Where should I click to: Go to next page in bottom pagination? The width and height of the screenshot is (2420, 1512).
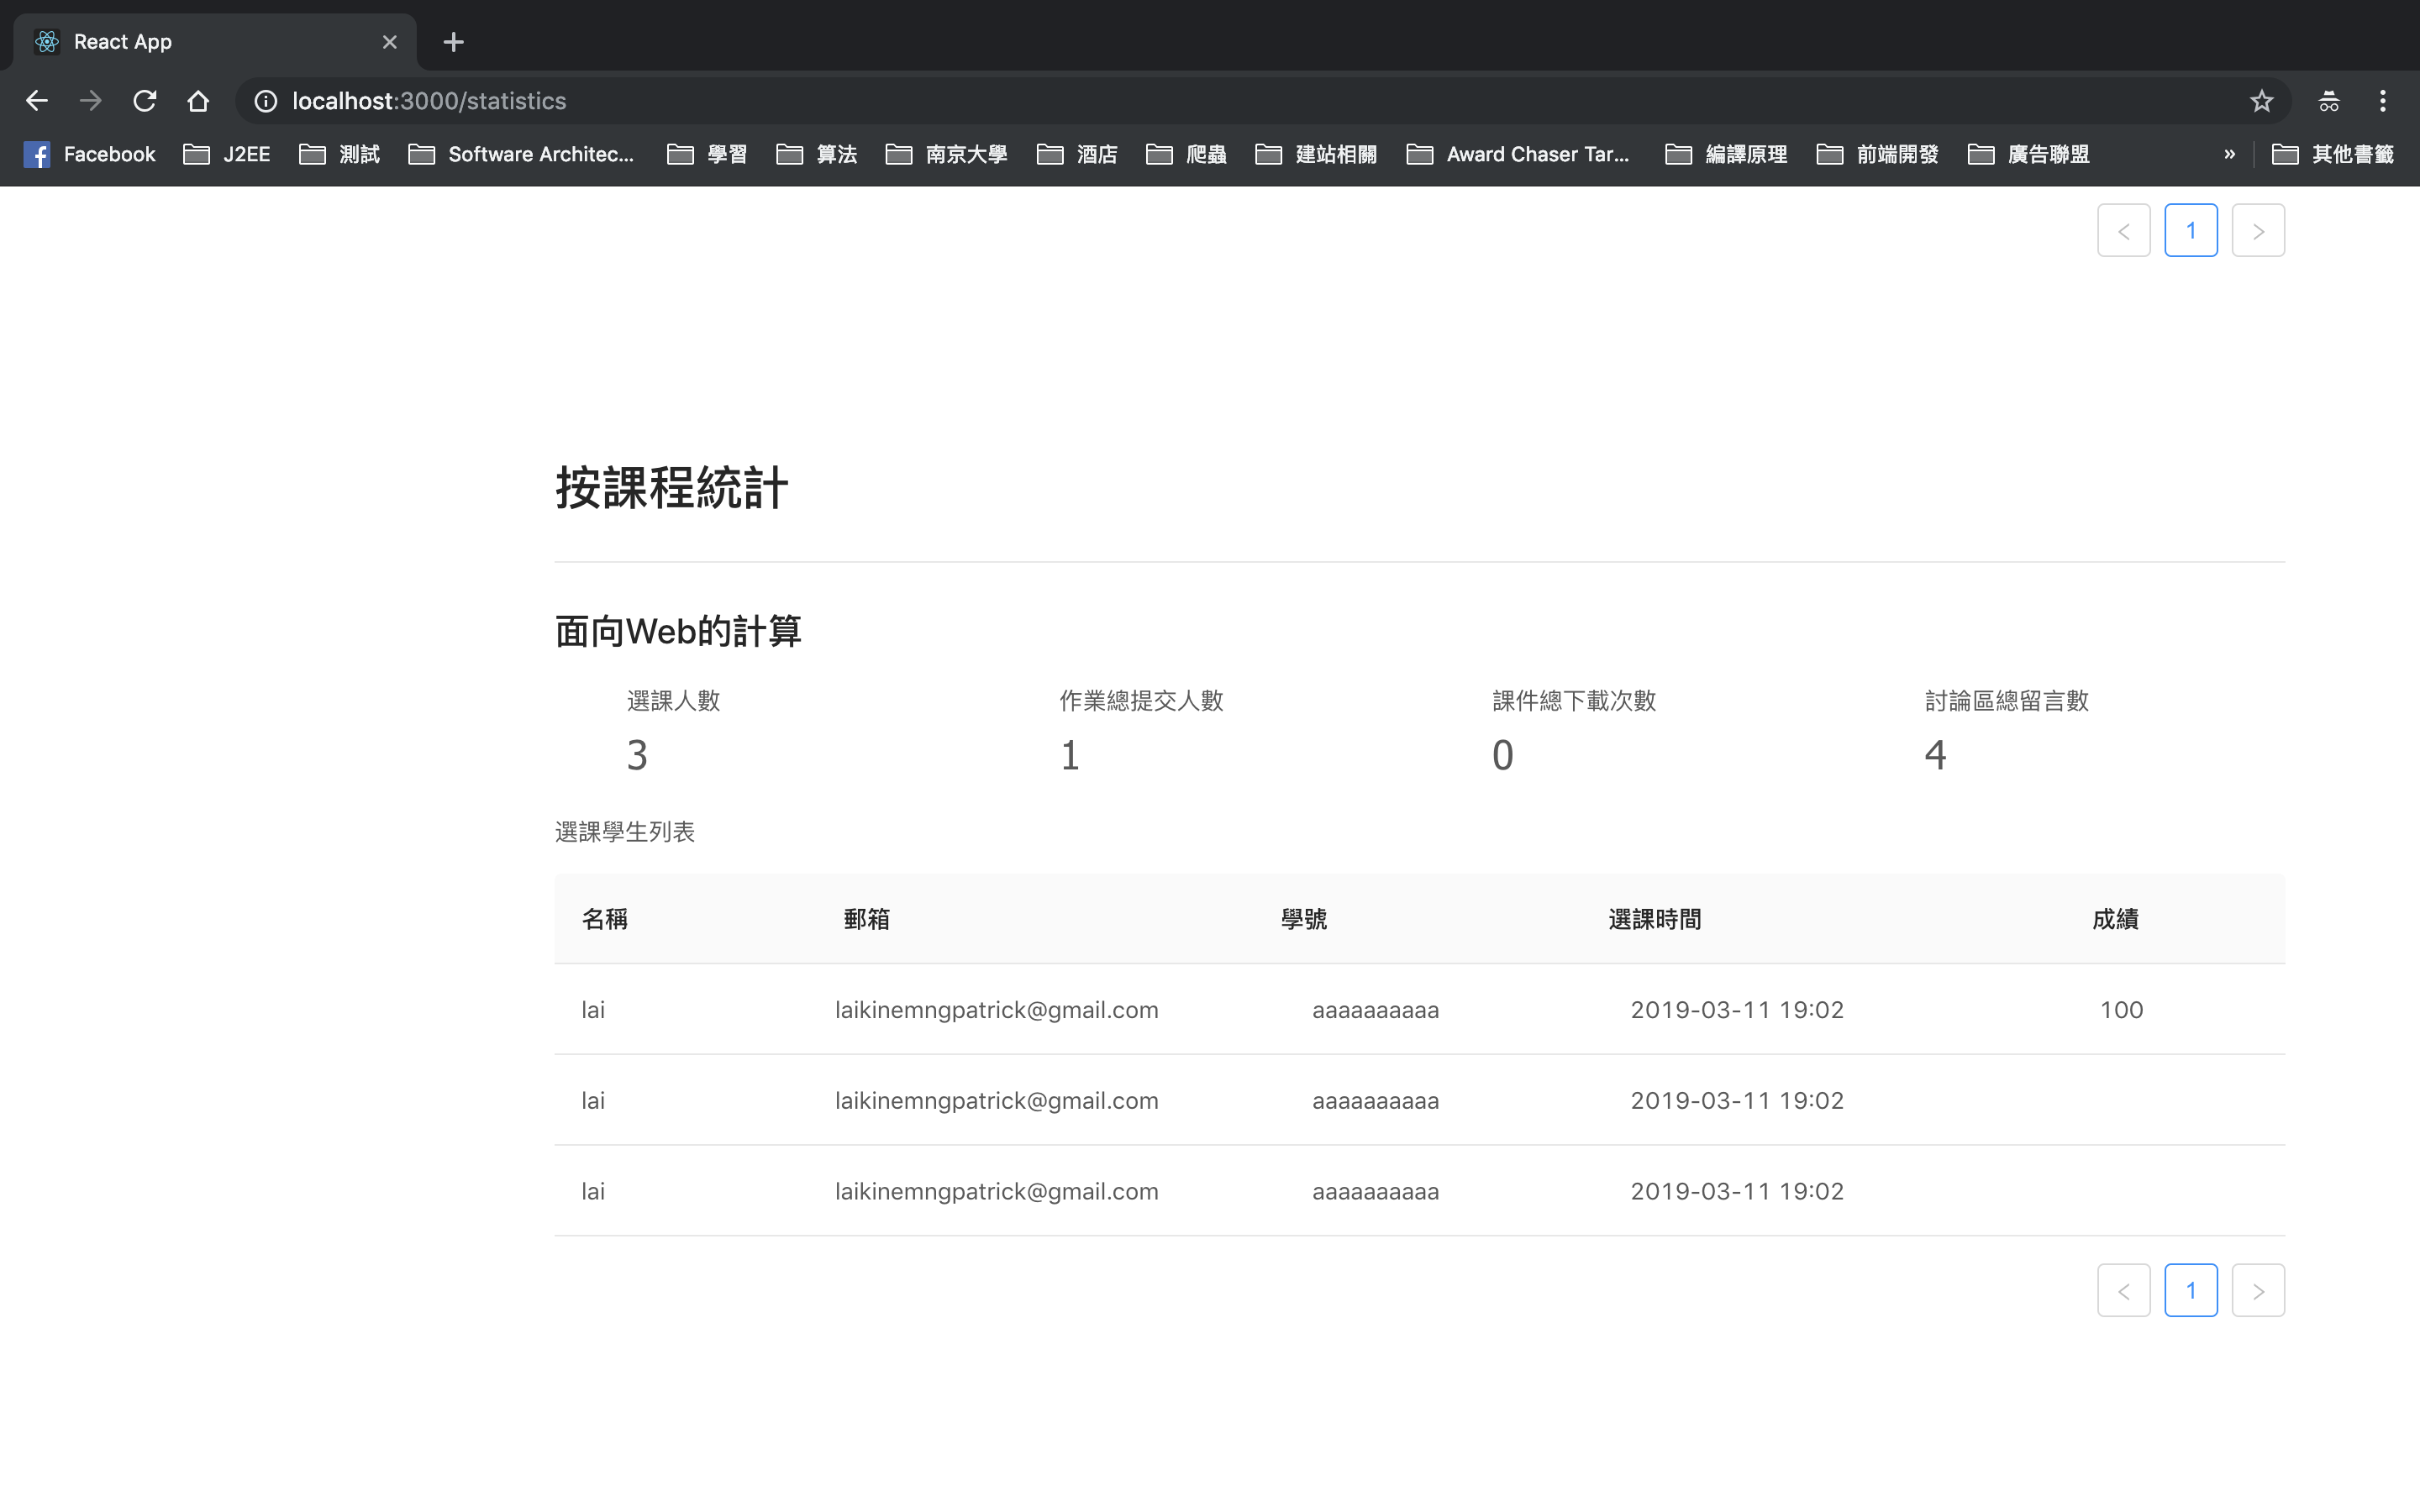click(2257, 1290)
